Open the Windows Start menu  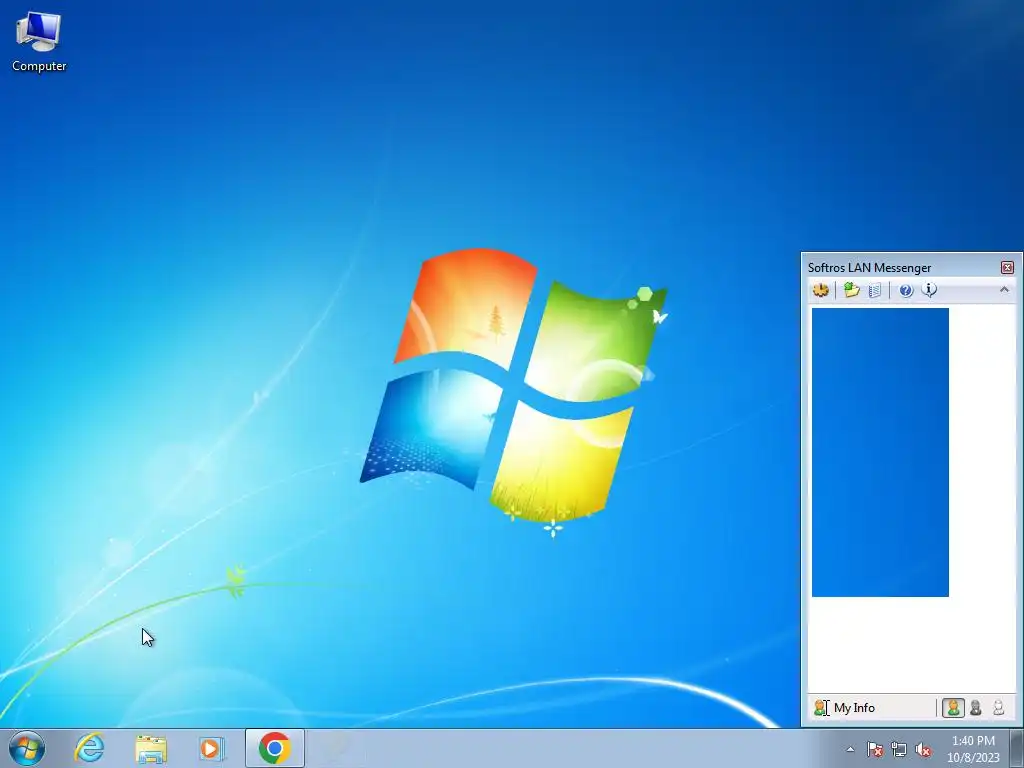point(27,748)
